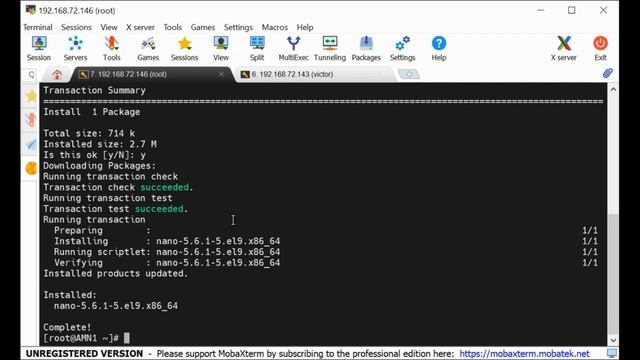The image size is (640, 360).
Task: Click the Packages toolbar icon
Action: (366, 48)
